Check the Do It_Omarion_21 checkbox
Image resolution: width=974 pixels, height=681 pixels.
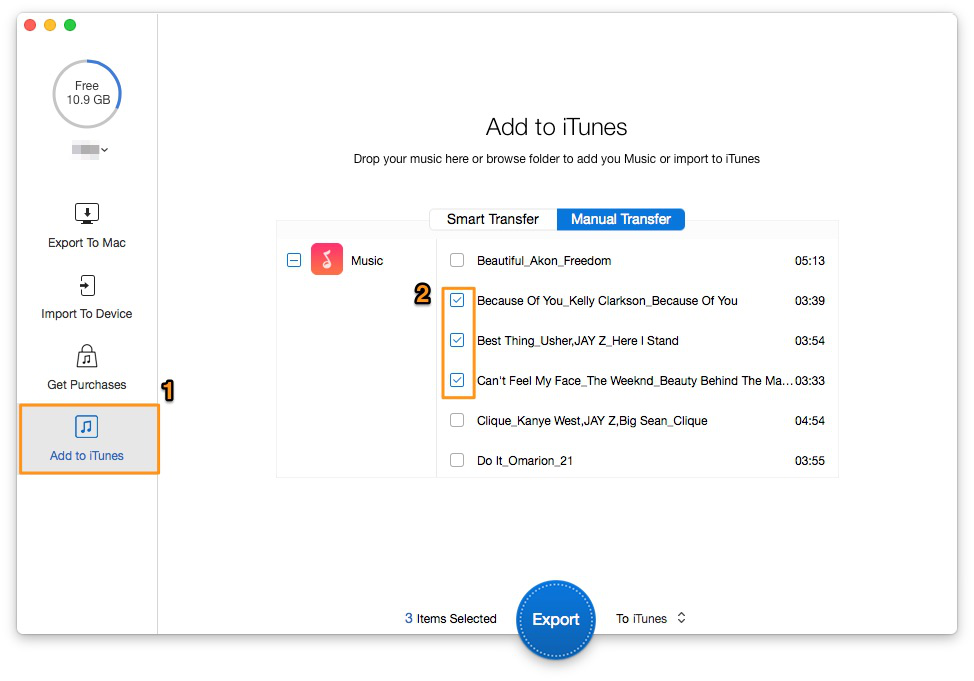(457, 460)
